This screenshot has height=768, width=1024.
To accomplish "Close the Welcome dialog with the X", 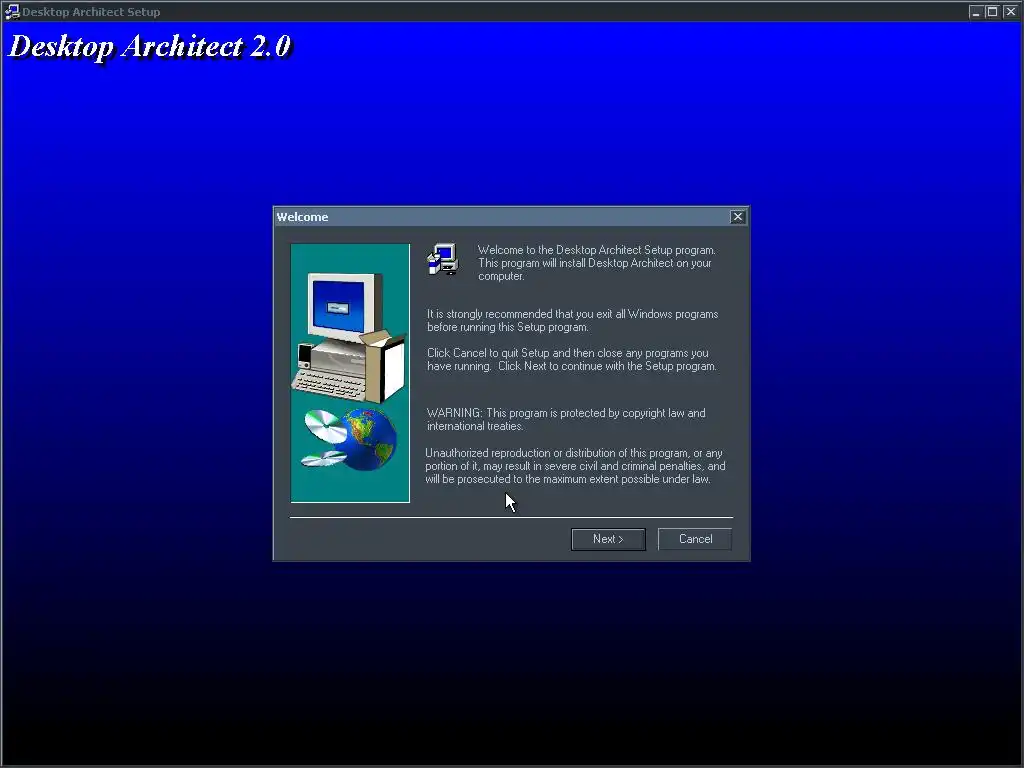I will tap(737, 217).
